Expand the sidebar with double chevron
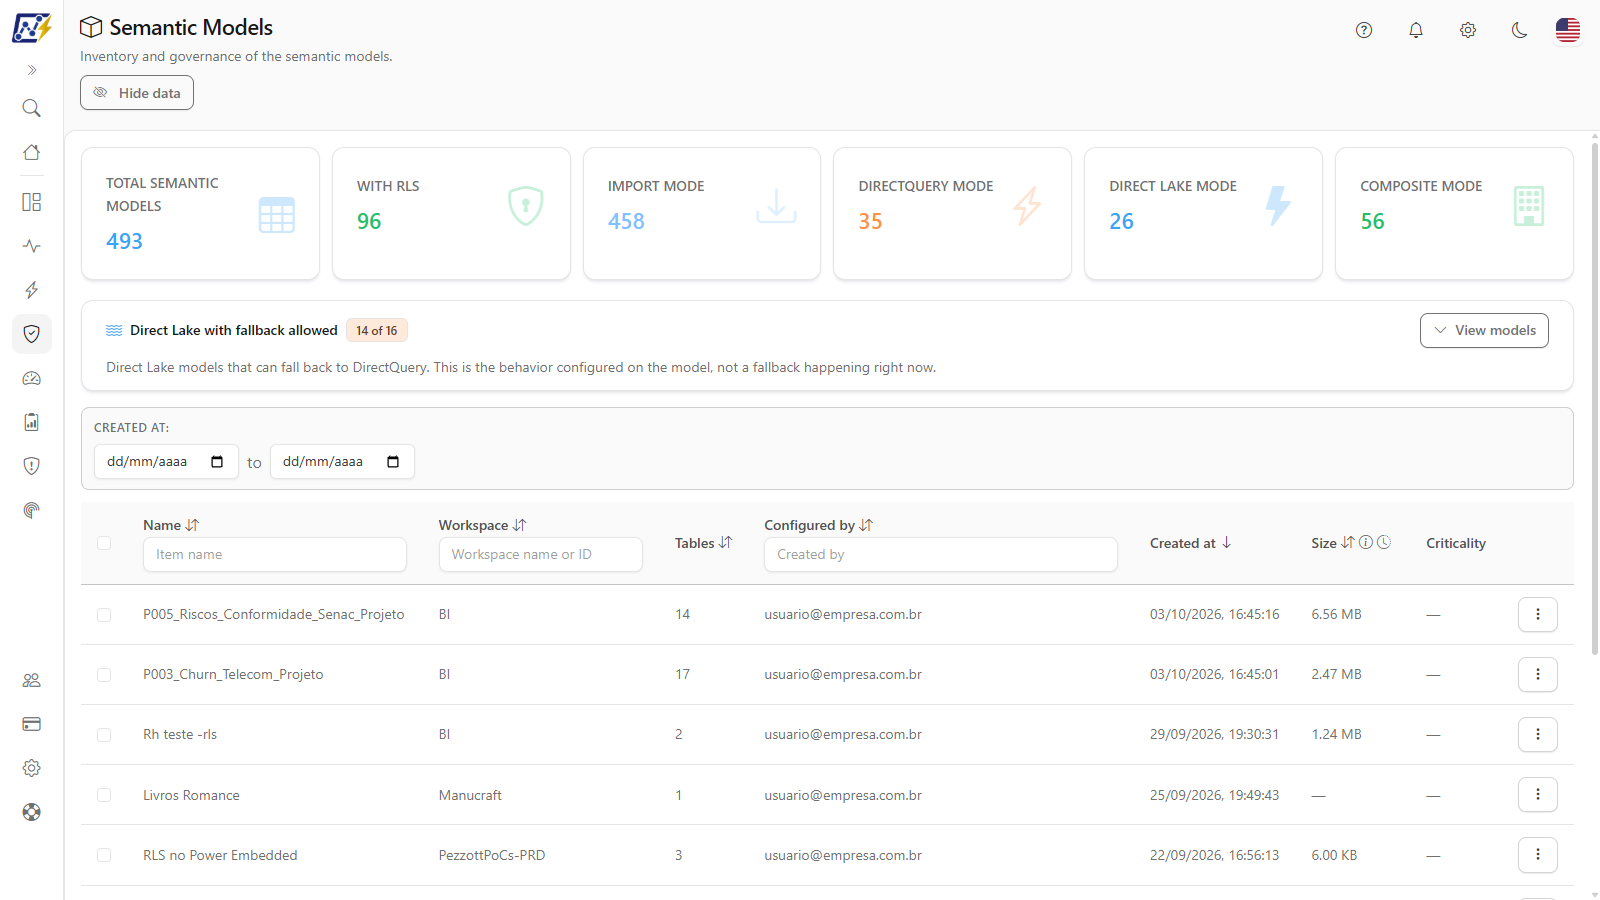 [32, 70]
